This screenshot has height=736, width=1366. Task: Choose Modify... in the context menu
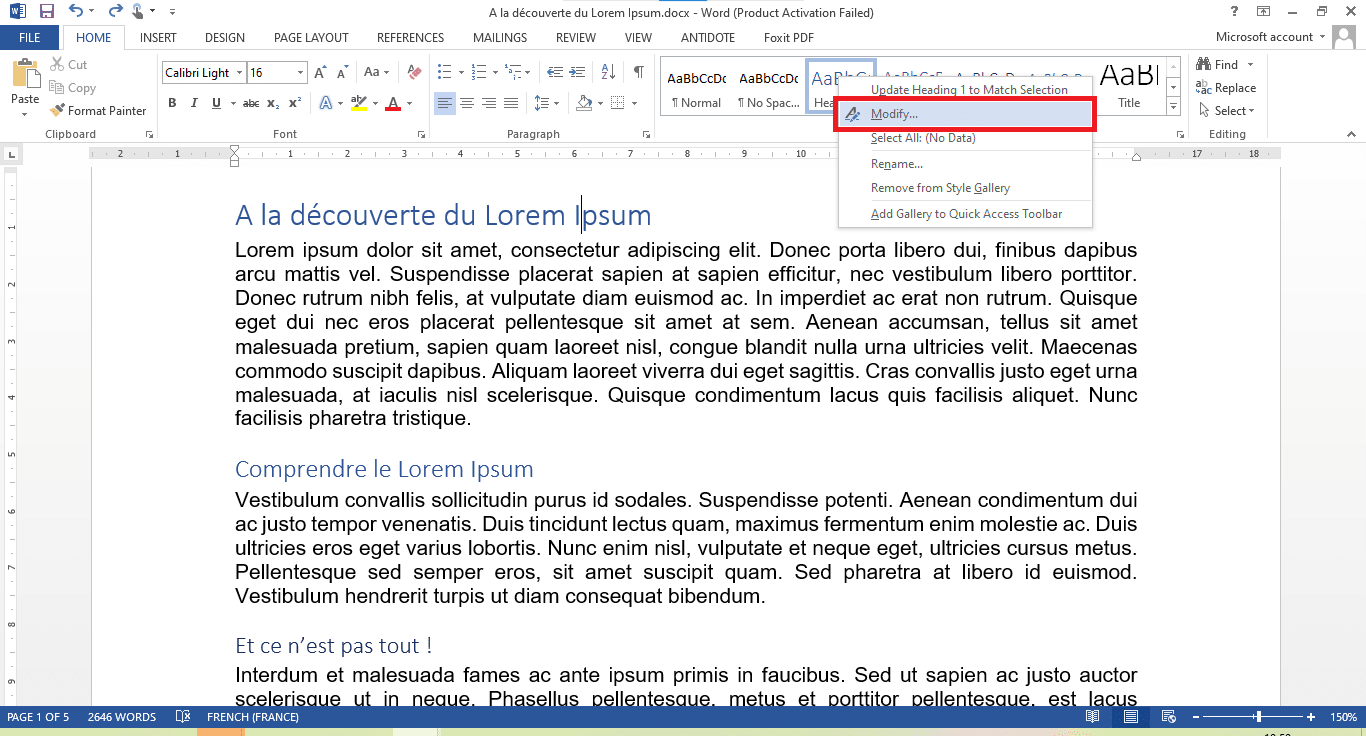tap(967, 114)
